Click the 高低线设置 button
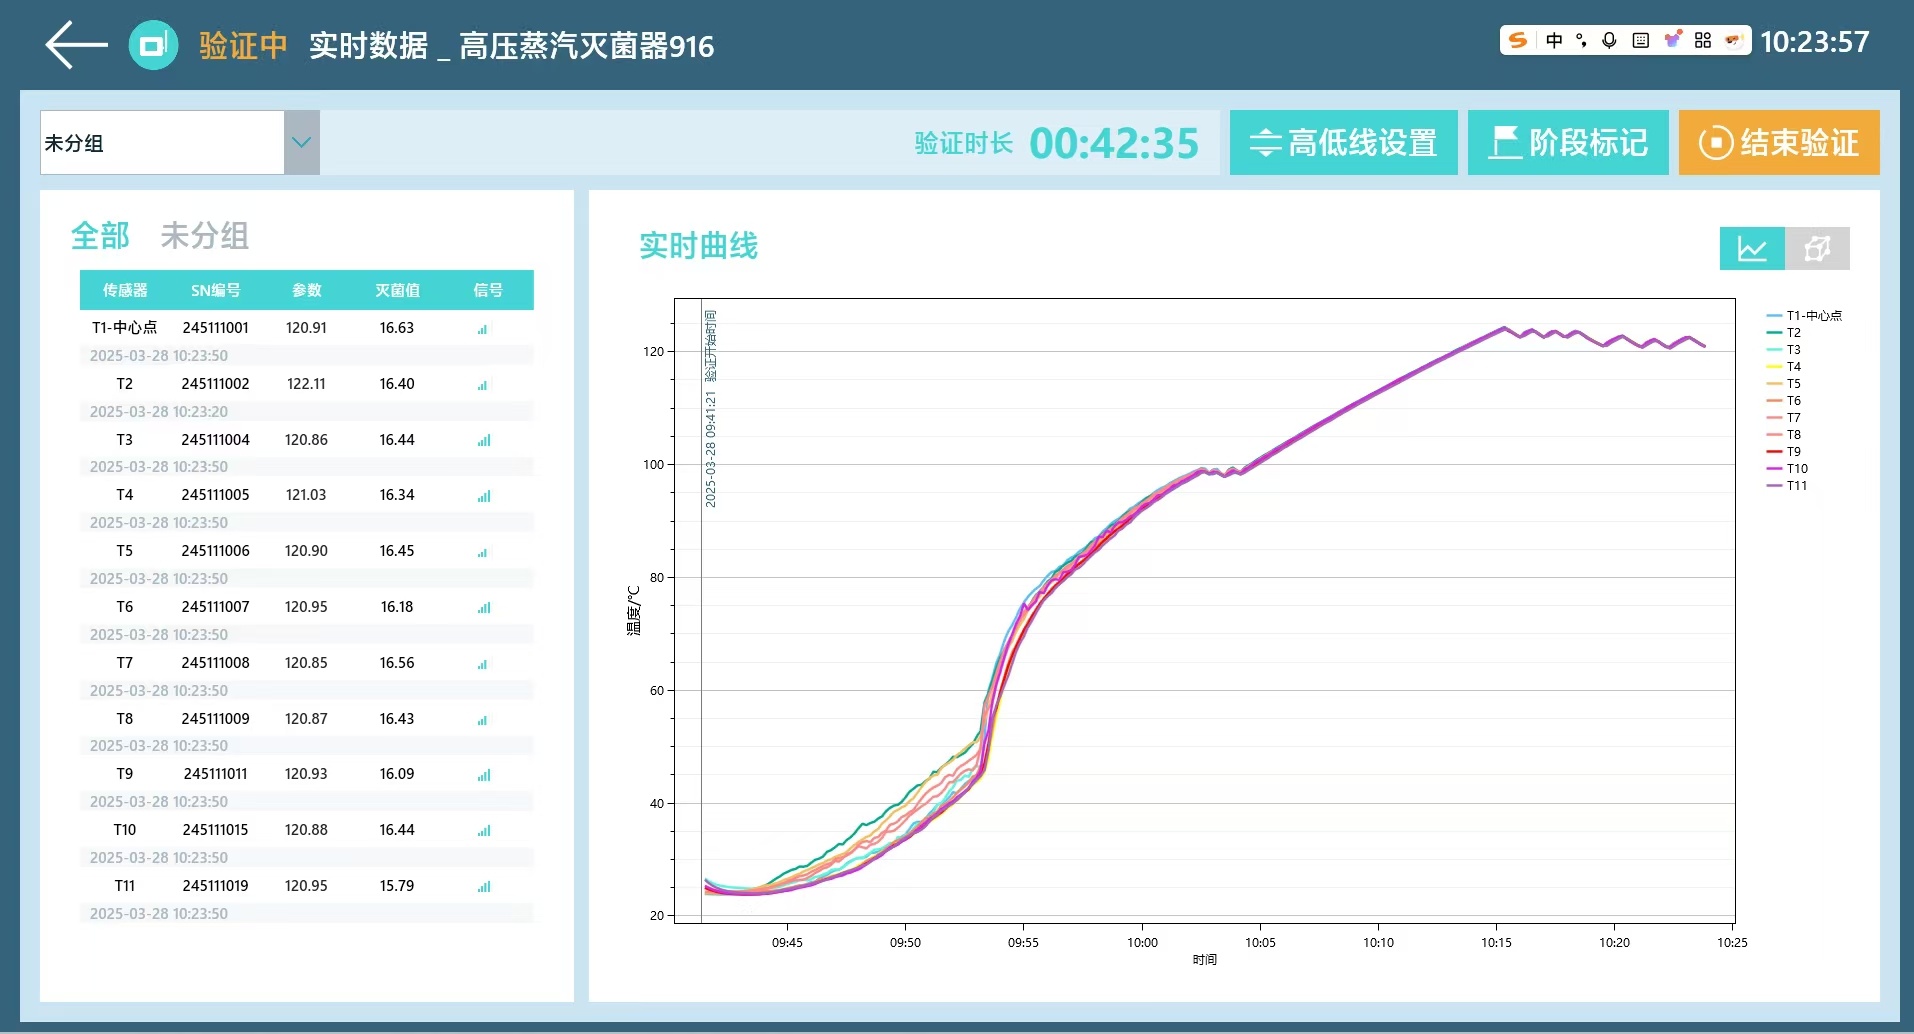1914x1034 pixels. (1343, 142)
